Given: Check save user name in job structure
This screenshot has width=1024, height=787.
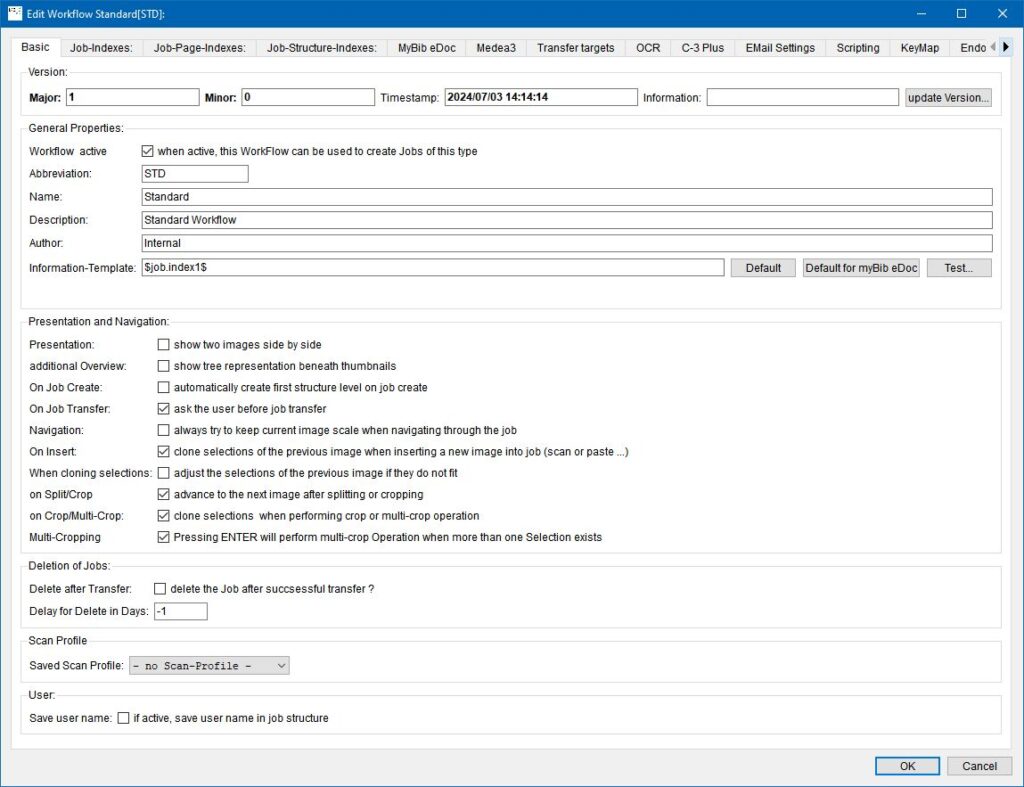Looking at the screenshot, I should [123, 718].
